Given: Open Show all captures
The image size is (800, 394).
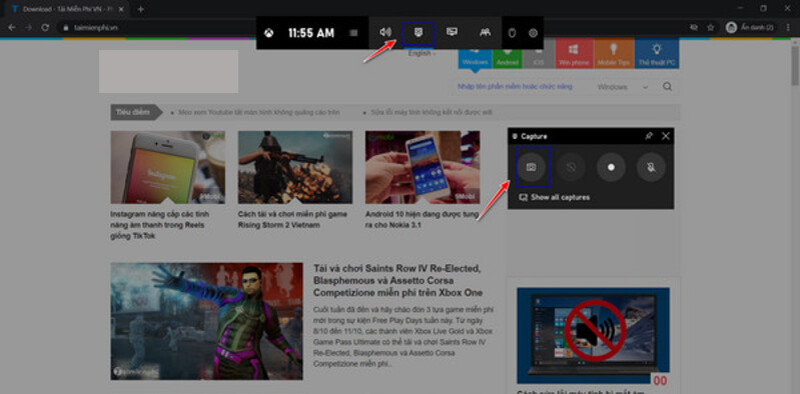Looking at the screenshot, I should click(554, 198).
